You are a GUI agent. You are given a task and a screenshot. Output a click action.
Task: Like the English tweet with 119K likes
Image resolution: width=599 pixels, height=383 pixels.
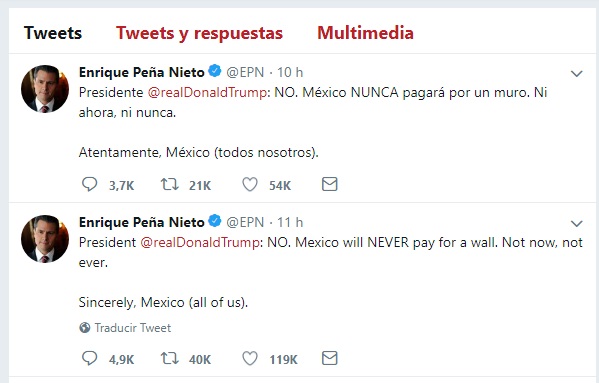250,359
